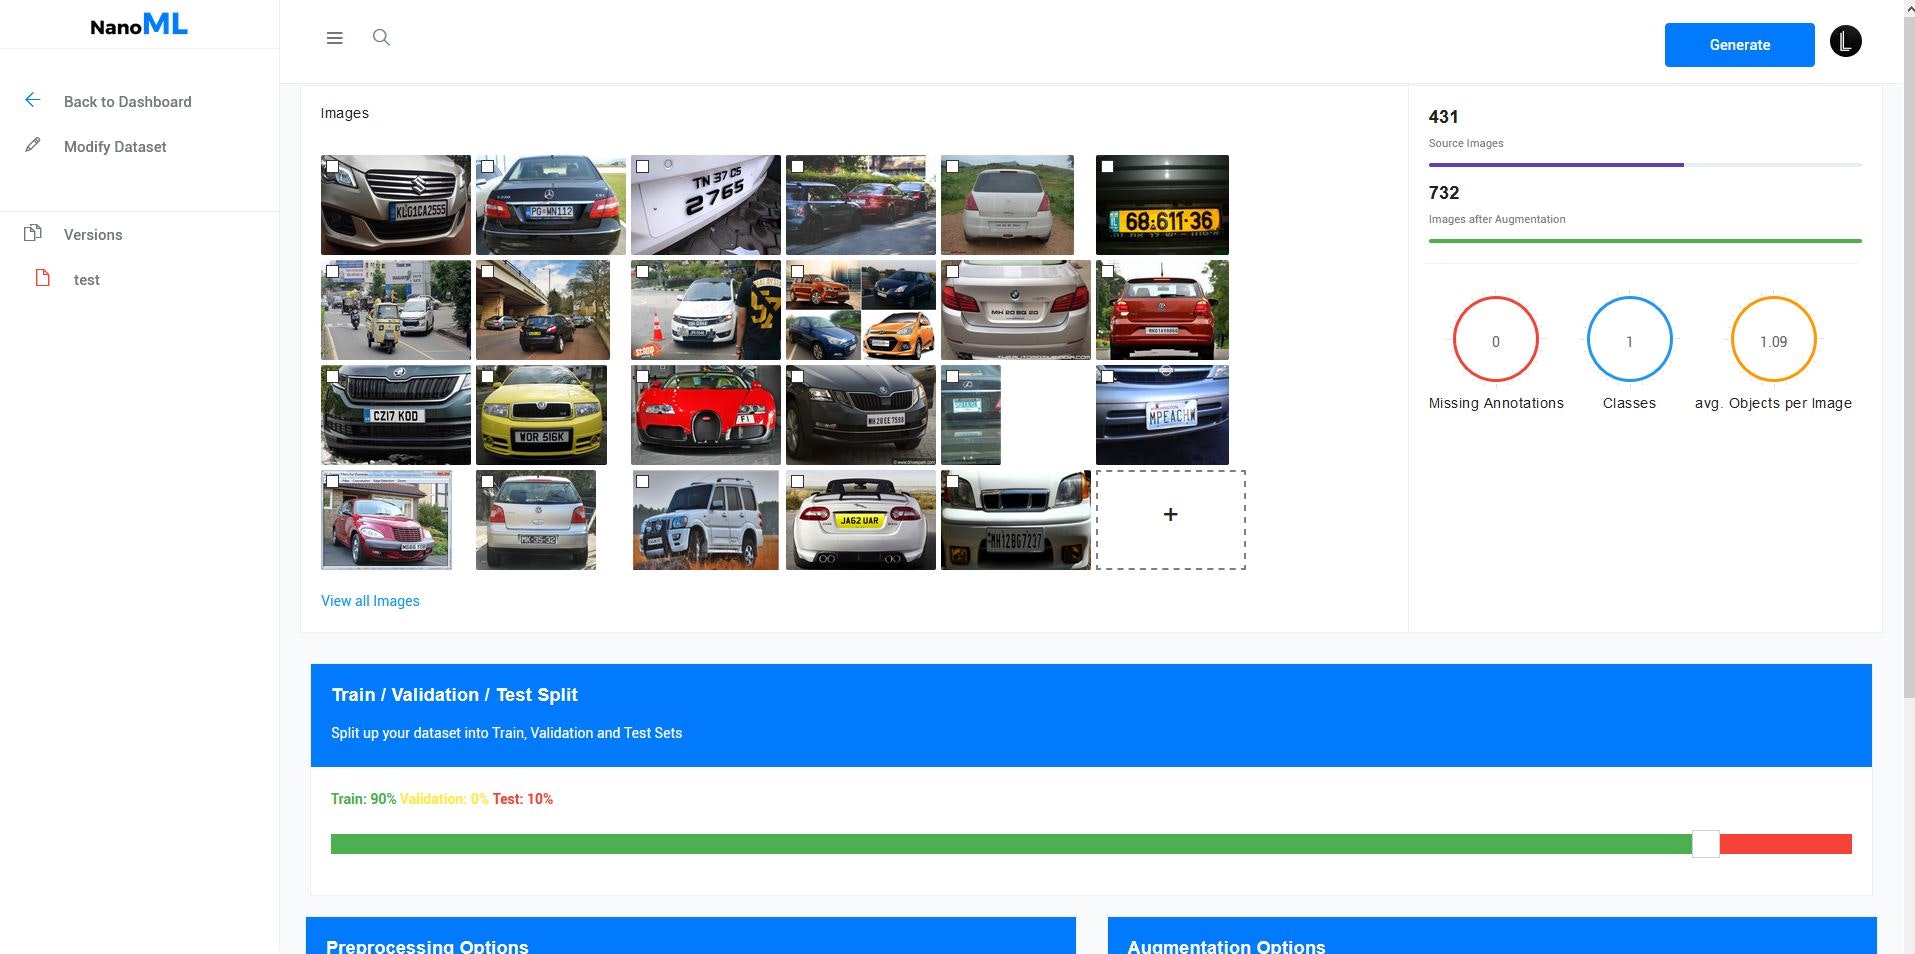1915x954 pixels.
Task: Click the red test portion of split bar
Action: pyautogui.click(x=1786, y=844)
